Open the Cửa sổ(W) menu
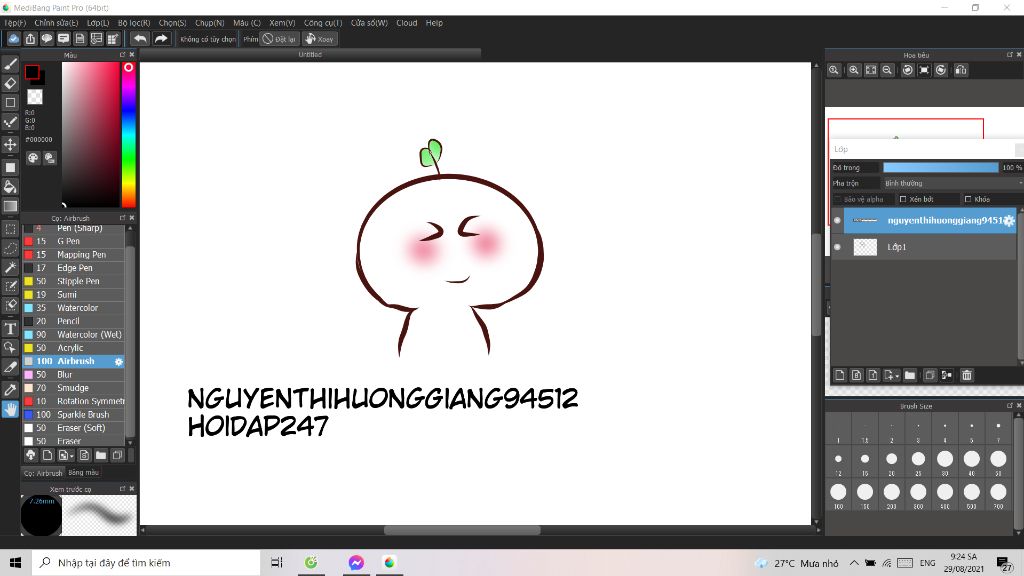1024x576 pixels. click(369, 23)
